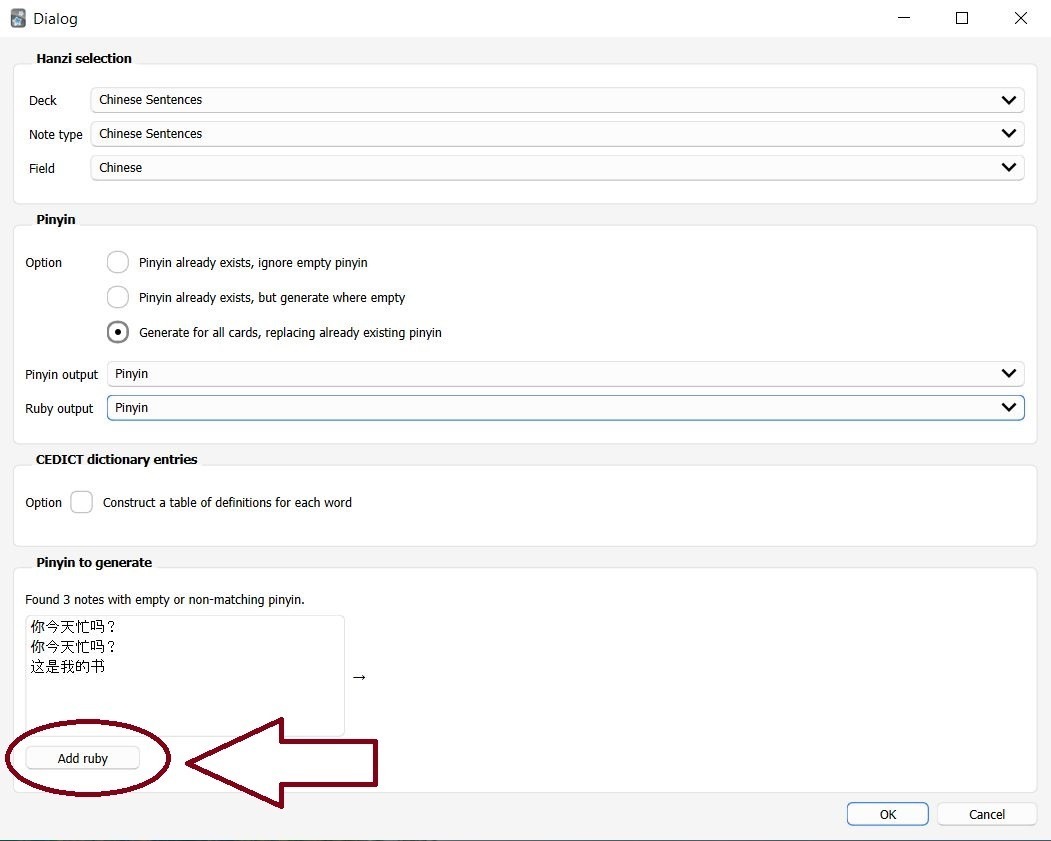Open the Pinyin output dropdown
Viewport: 1051px width, 841px height.
[565, 374]
